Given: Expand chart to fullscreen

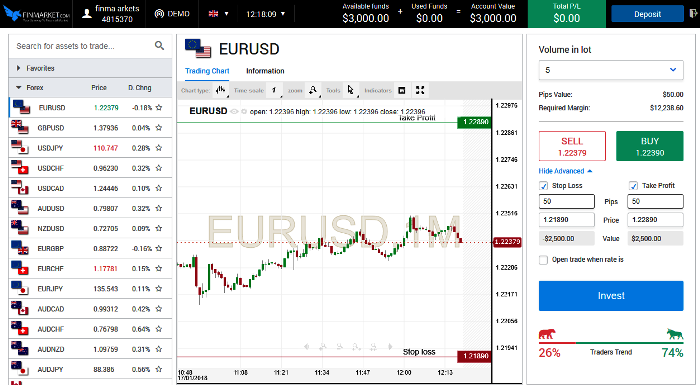Looking at the screenshot, I should pyautogui.click(x=420, y=90).
